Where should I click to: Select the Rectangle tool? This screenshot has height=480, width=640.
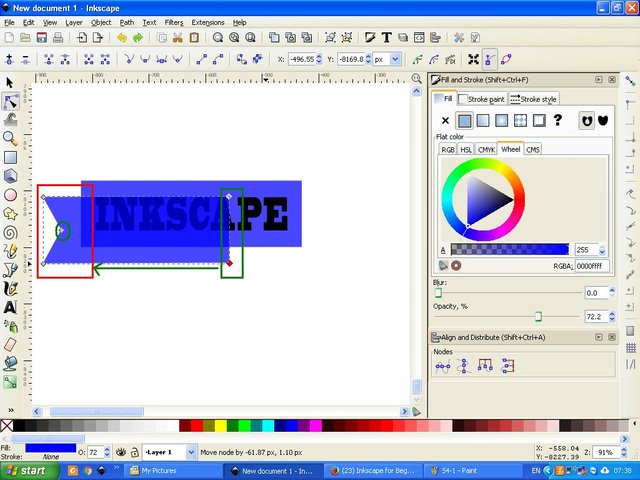pos(10,157)
